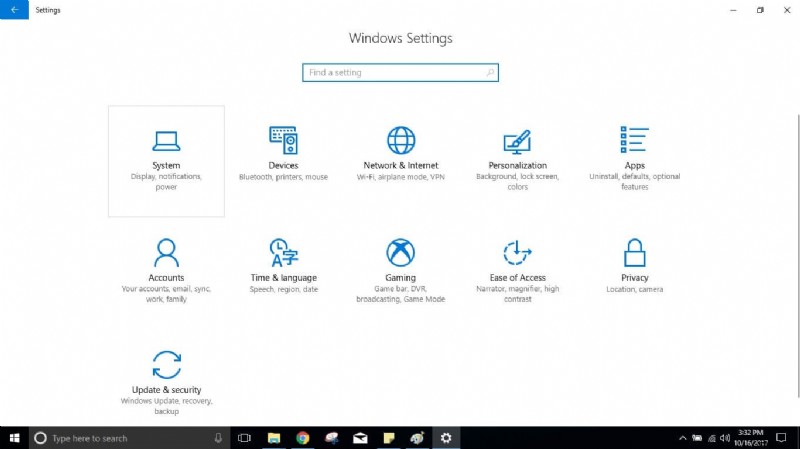Click 'Windows Update, recovery, backup' description
Image resolution: width=800 pixels, height=449 pixels.
coord(167,406)
